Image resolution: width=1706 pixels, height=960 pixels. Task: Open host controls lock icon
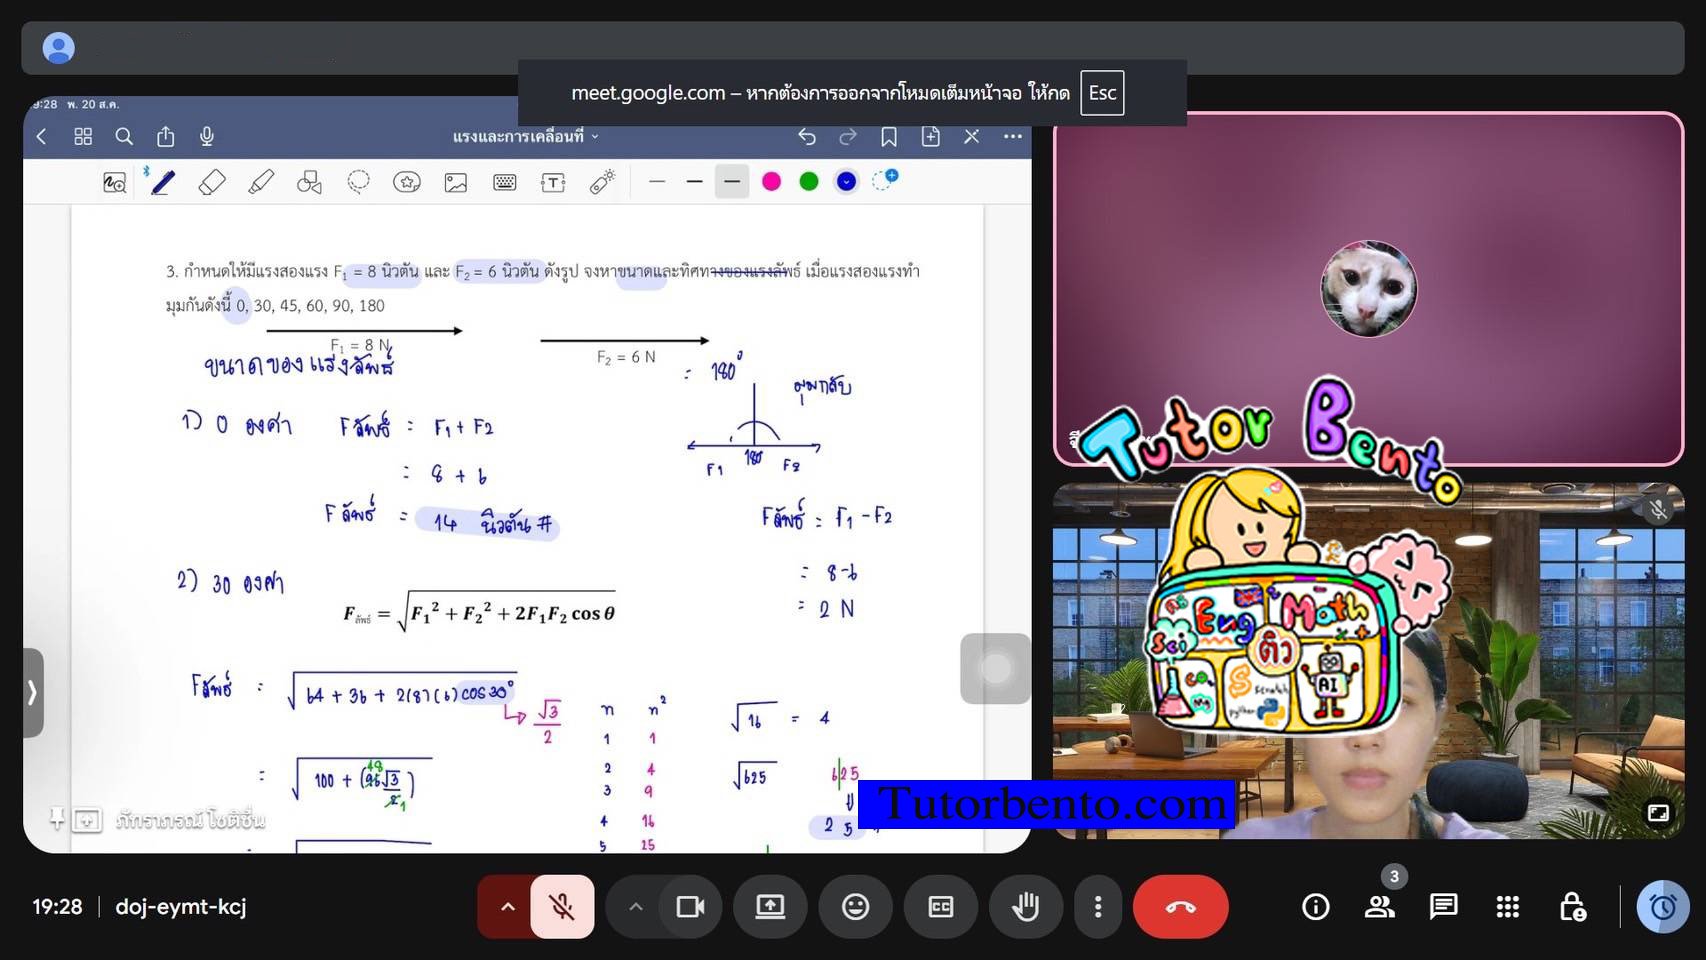(1572, 907)
